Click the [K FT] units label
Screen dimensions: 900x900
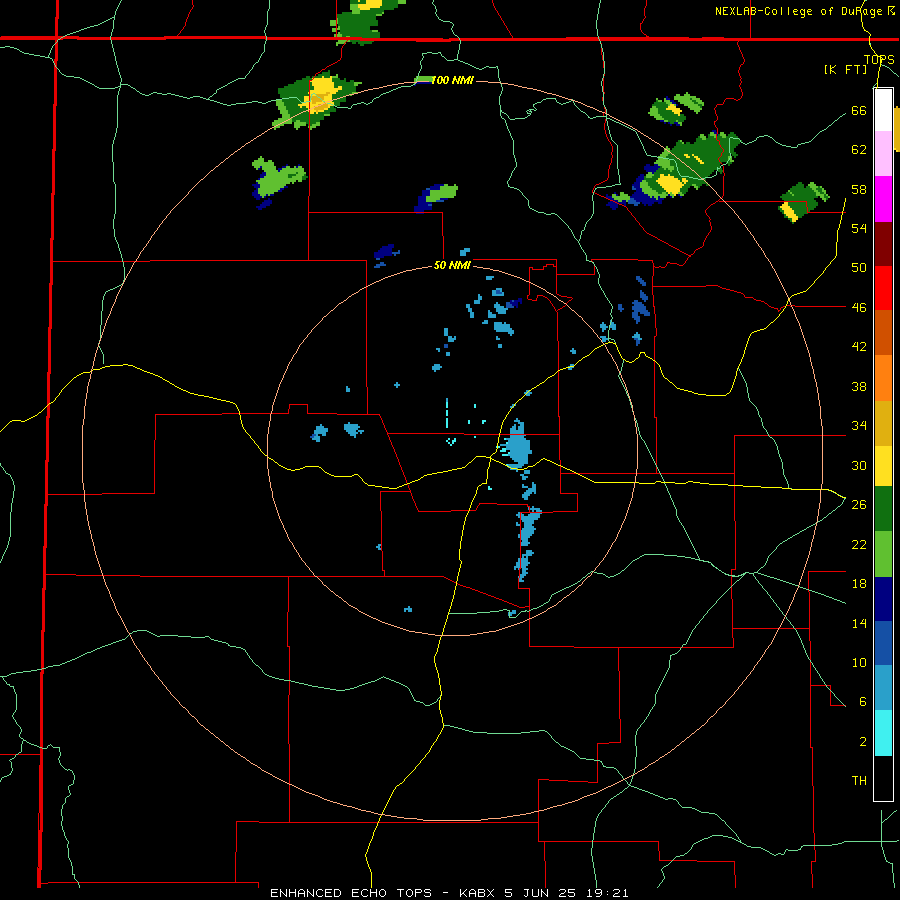click(845, 69)
